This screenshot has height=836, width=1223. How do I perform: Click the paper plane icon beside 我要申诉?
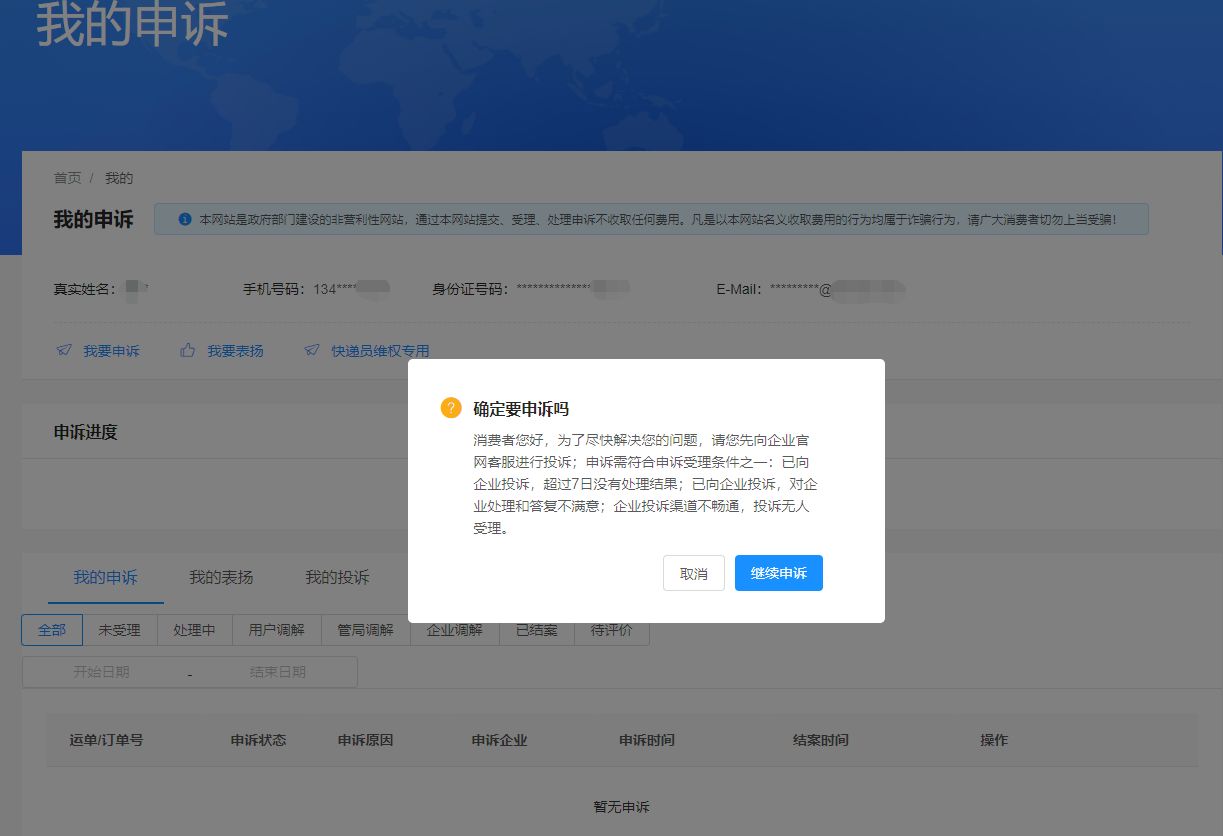tap(62, 351)
